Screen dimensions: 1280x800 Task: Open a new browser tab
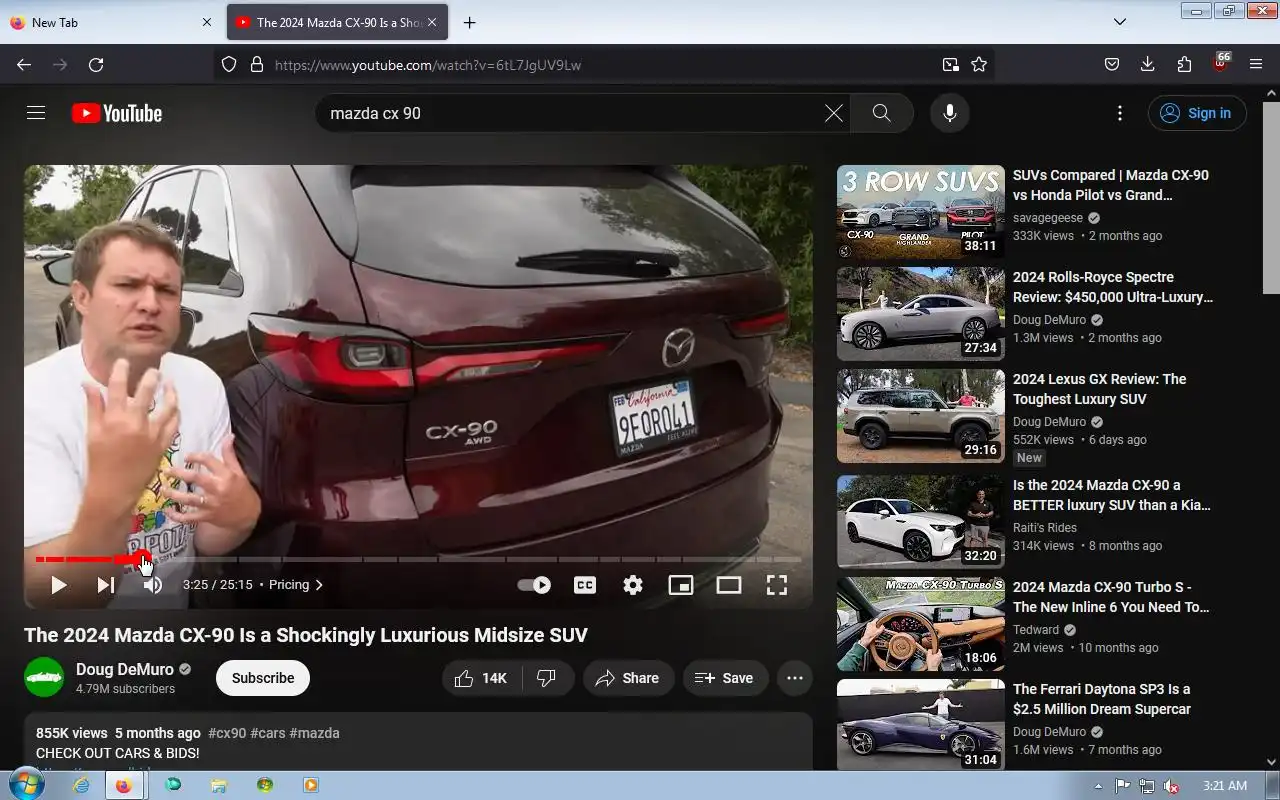pyautogui.click(x=469, y=22)
